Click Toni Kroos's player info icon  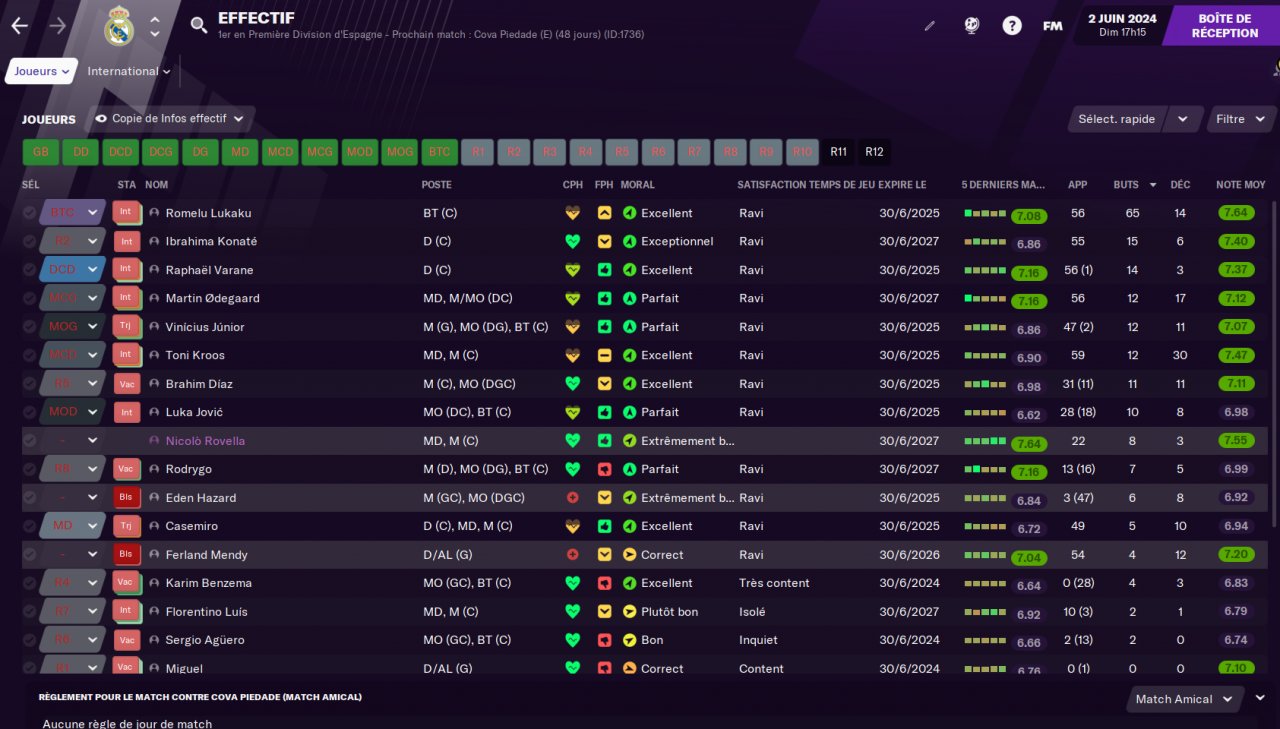click(154, 355)
